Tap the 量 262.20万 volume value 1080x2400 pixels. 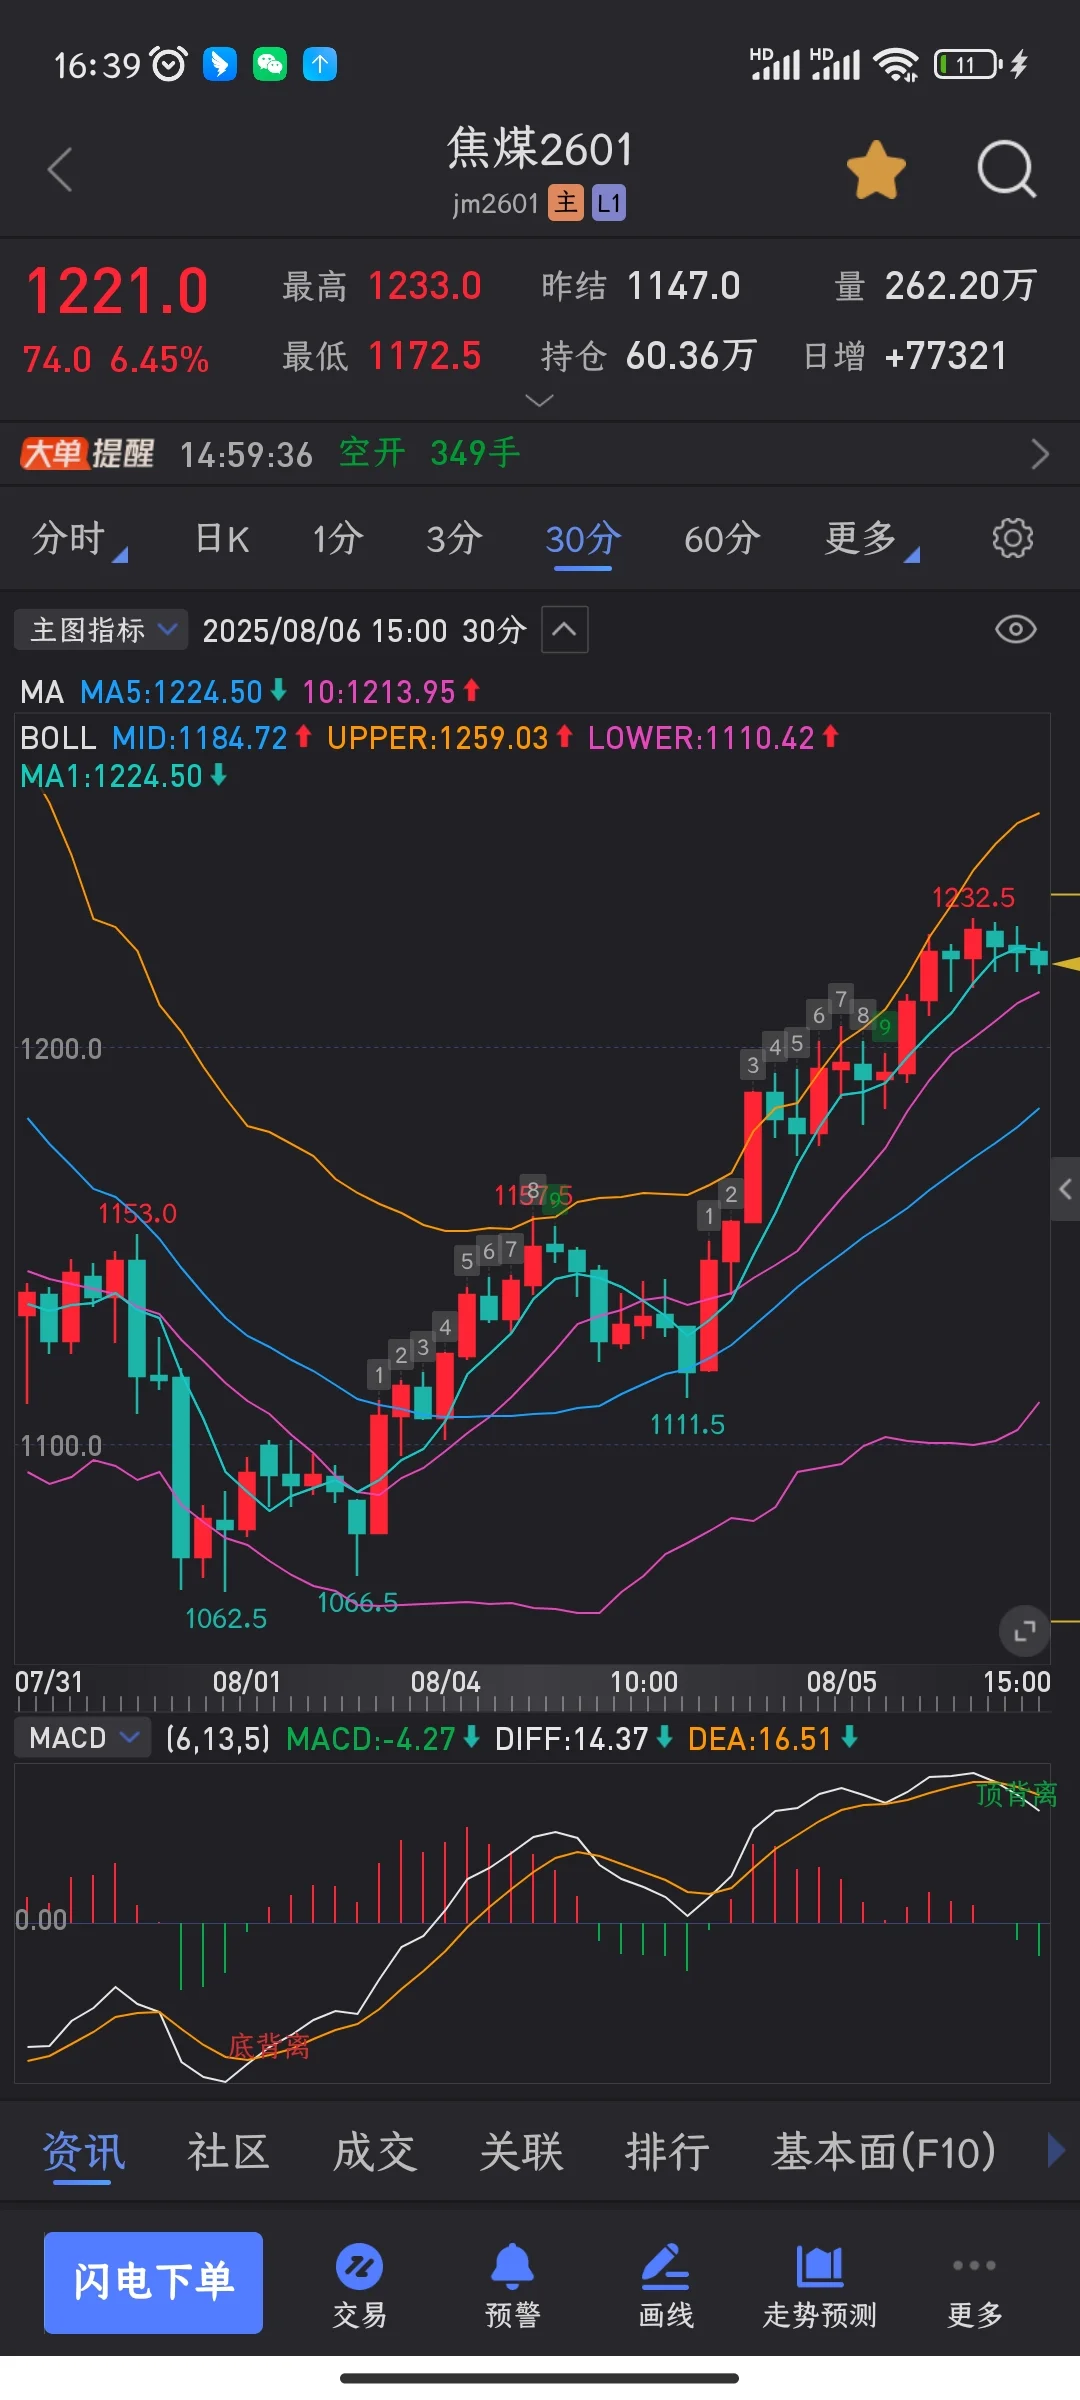tap(935, 286)
